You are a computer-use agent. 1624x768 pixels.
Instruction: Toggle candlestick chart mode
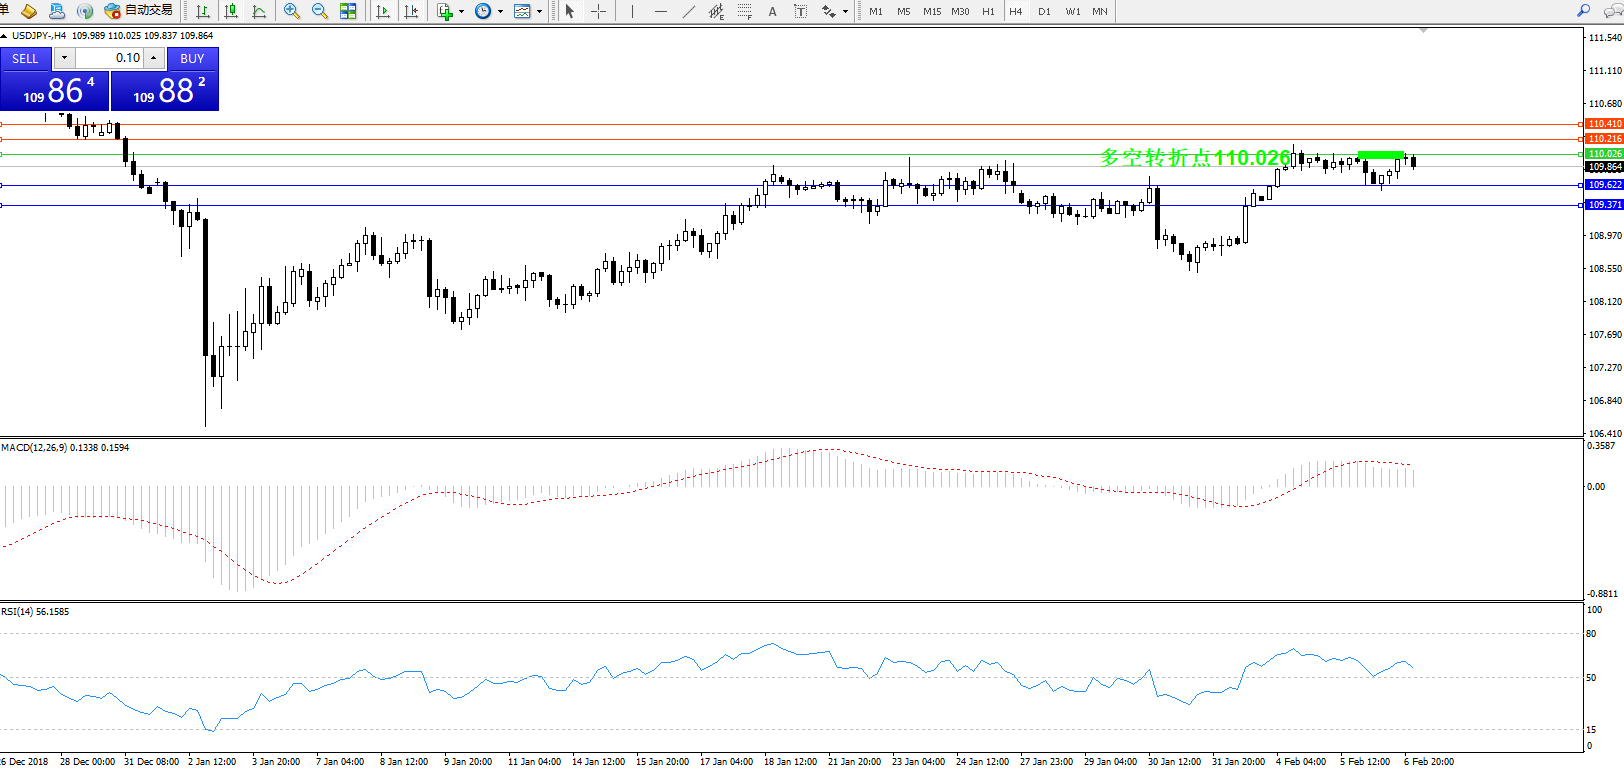[231, 11]
